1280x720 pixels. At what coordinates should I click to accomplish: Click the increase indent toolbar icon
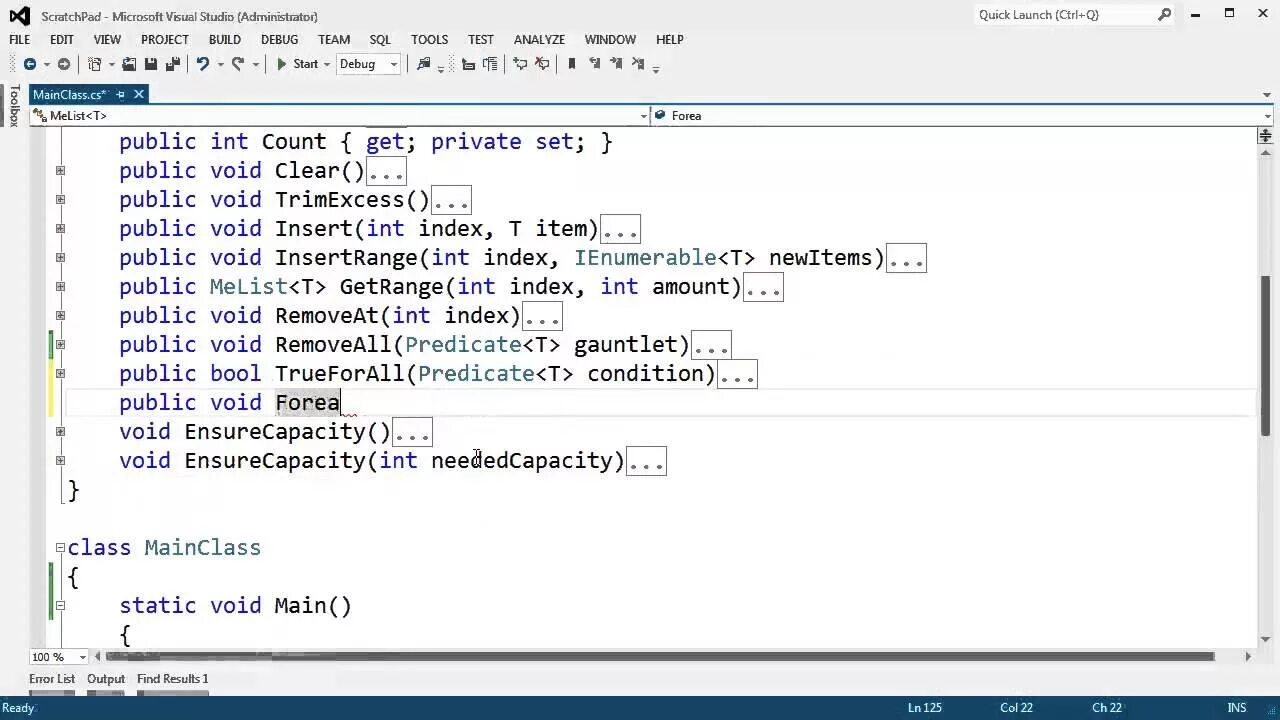pyautogui.click(x=490, y=64)
